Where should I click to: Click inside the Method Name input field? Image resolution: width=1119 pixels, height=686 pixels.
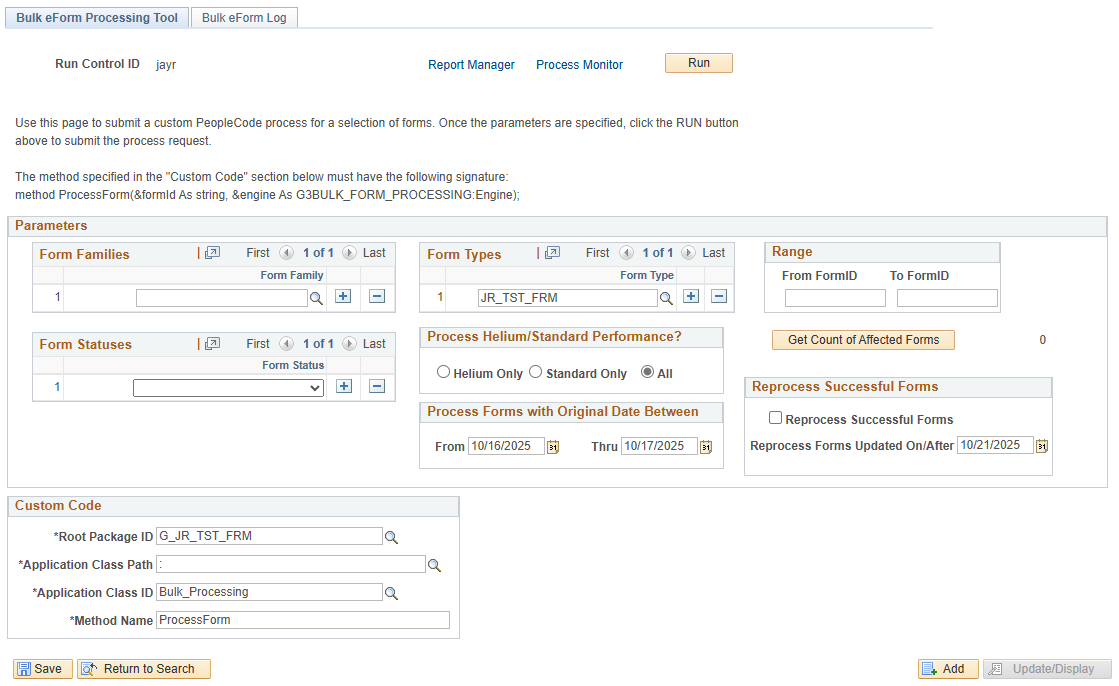click(x=300, y=619)
